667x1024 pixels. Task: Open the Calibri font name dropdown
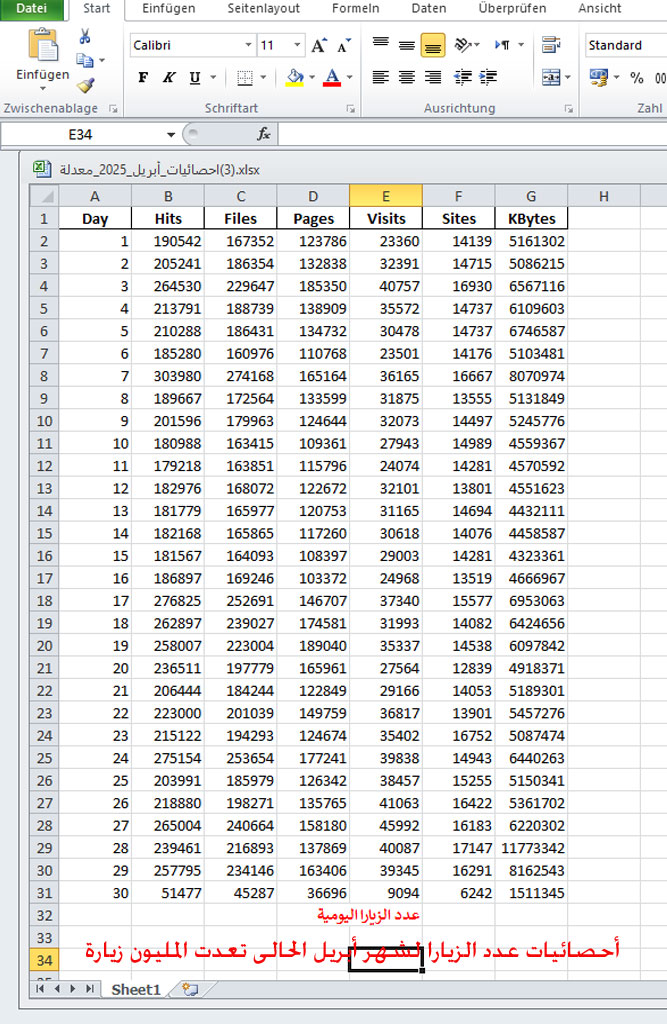point(248,46)
